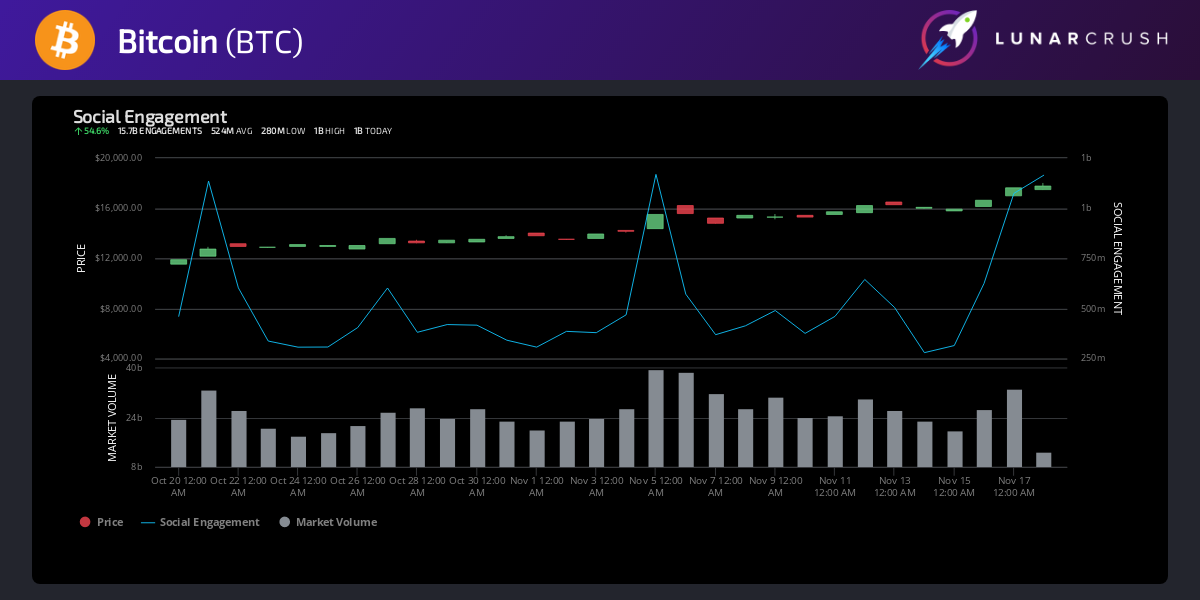Toggle the Price series in legend

(x=101, y=522)
